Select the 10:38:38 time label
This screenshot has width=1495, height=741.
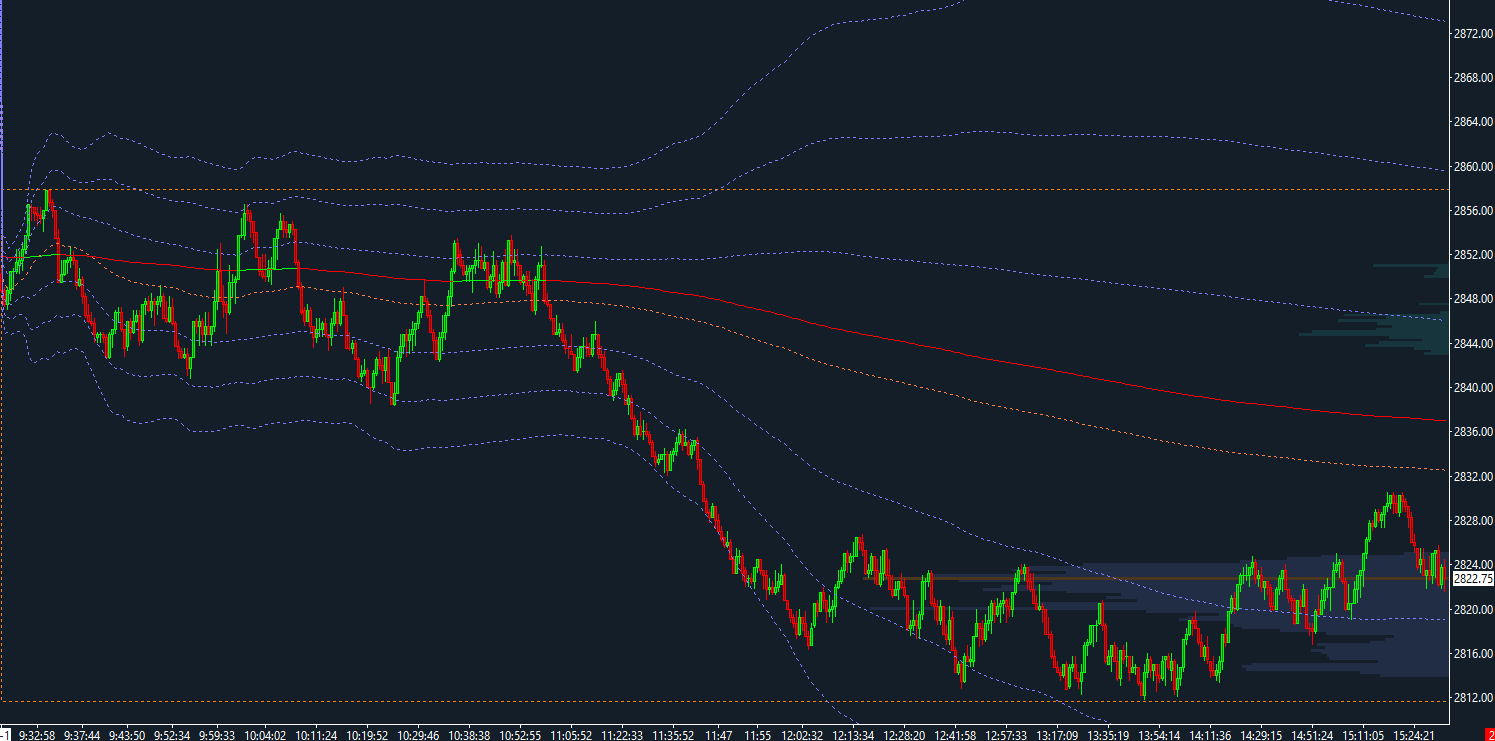click(x=469, y=735)
